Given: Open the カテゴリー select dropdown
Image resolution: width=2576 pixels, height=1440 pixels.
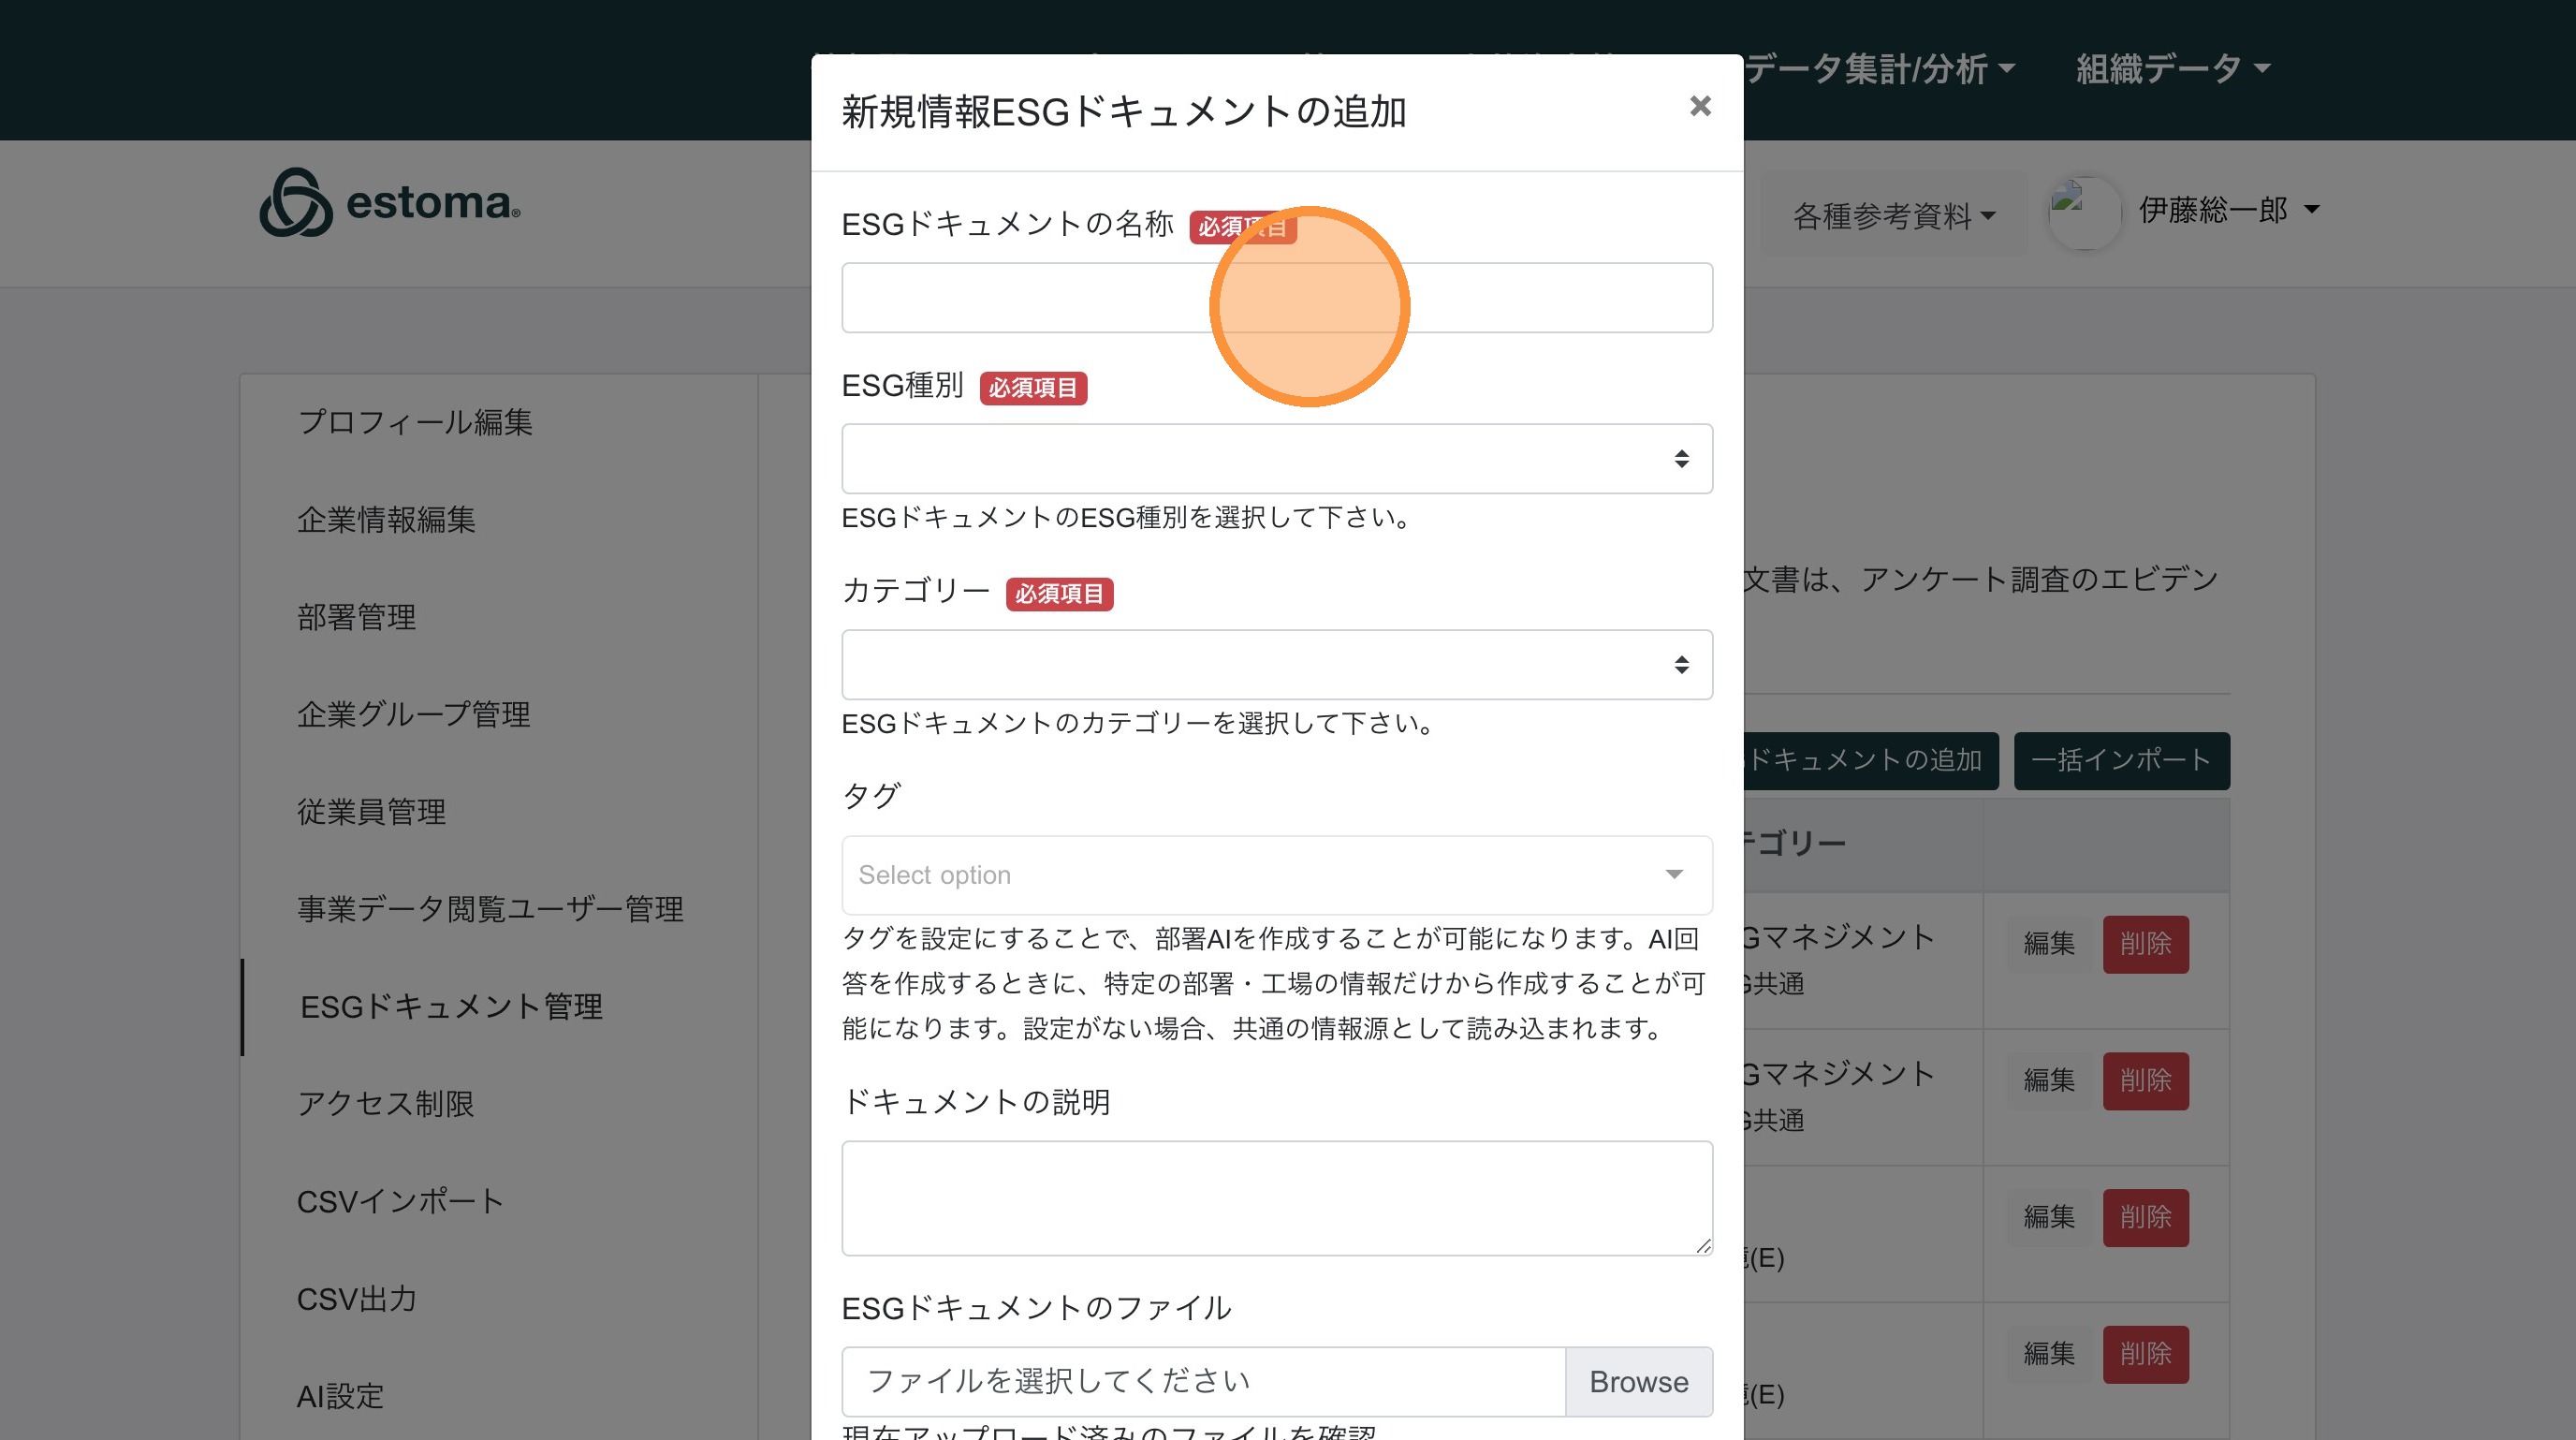Looking at the screenshot, I should tap(1276, 665).
